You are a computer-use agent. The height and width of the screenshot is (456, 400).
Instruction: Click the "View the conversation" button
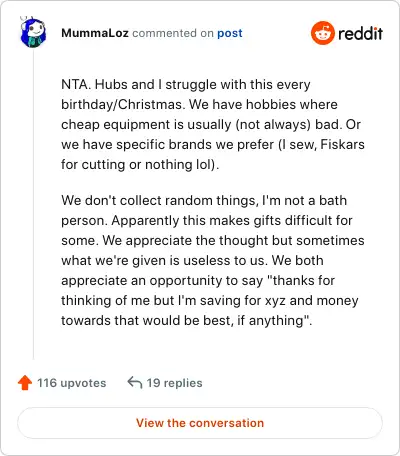[200, 423]
